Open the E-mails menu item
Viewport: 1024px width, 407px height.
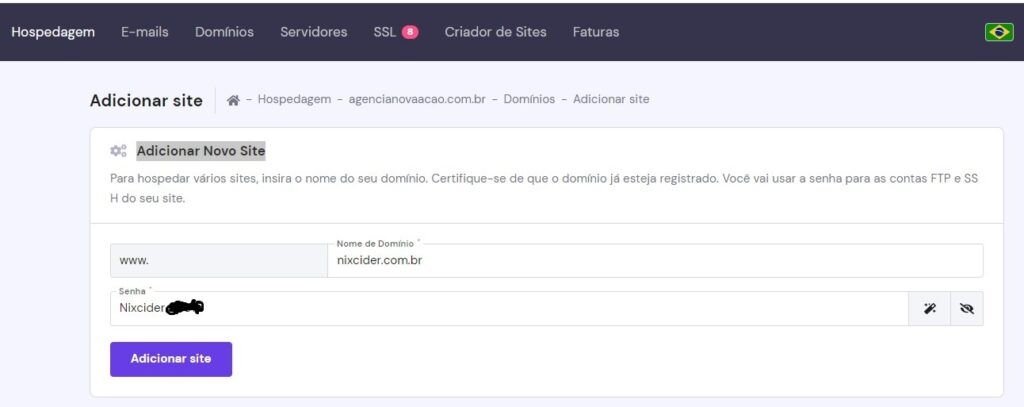click(145, 32)
